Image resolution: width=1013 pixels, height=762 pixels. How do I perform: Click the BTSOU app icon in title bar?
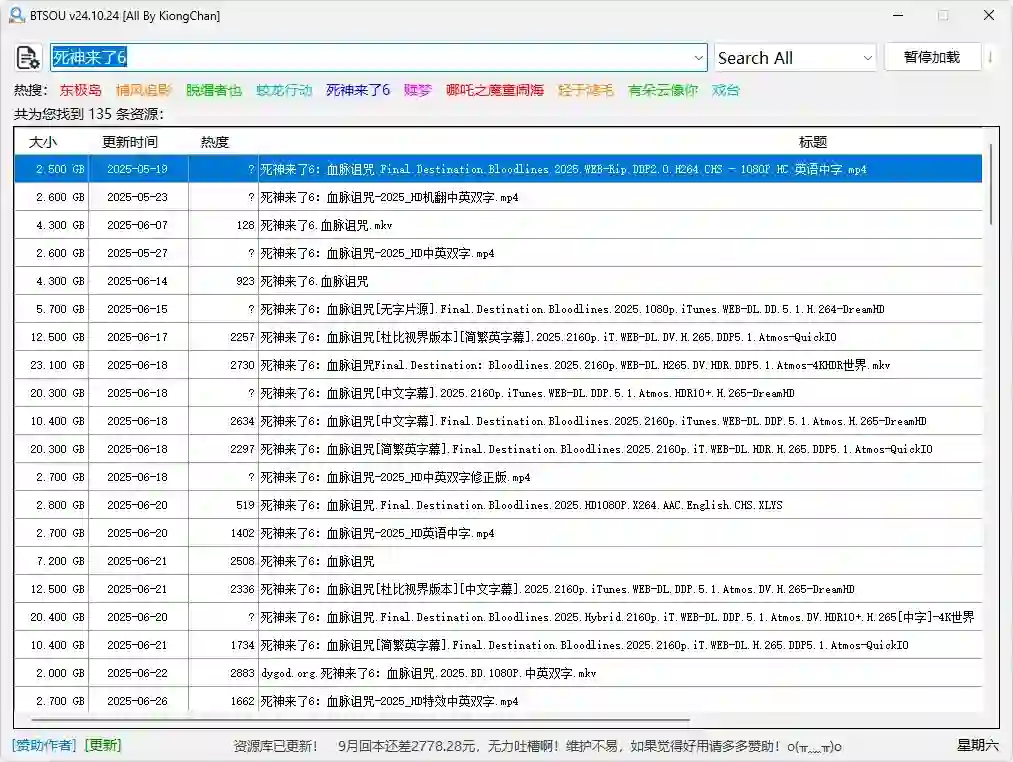pos(16,15)
